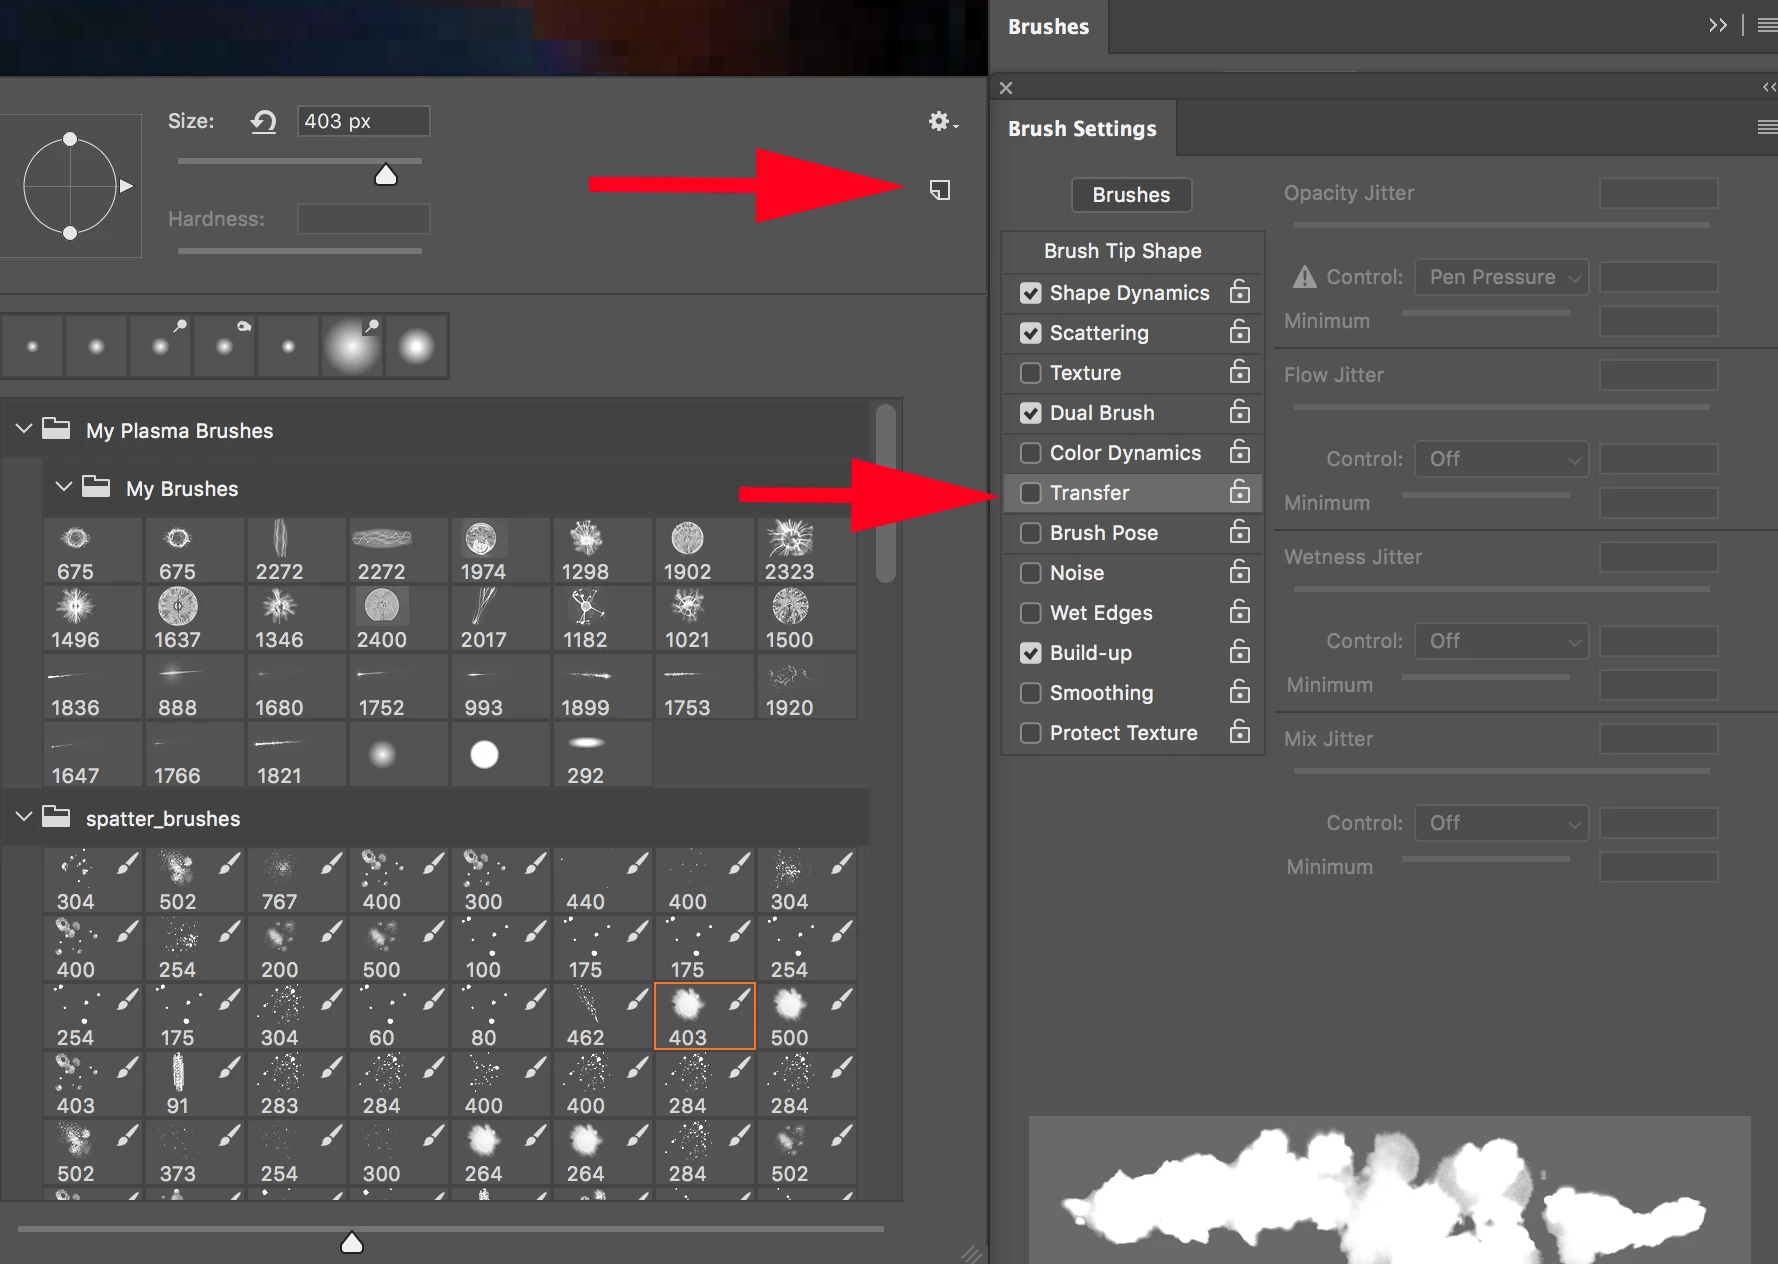This screenshot has width=1778, height=1264.
Task: Toggle lock for Scattering
Action: click(x=1240, y=332)
